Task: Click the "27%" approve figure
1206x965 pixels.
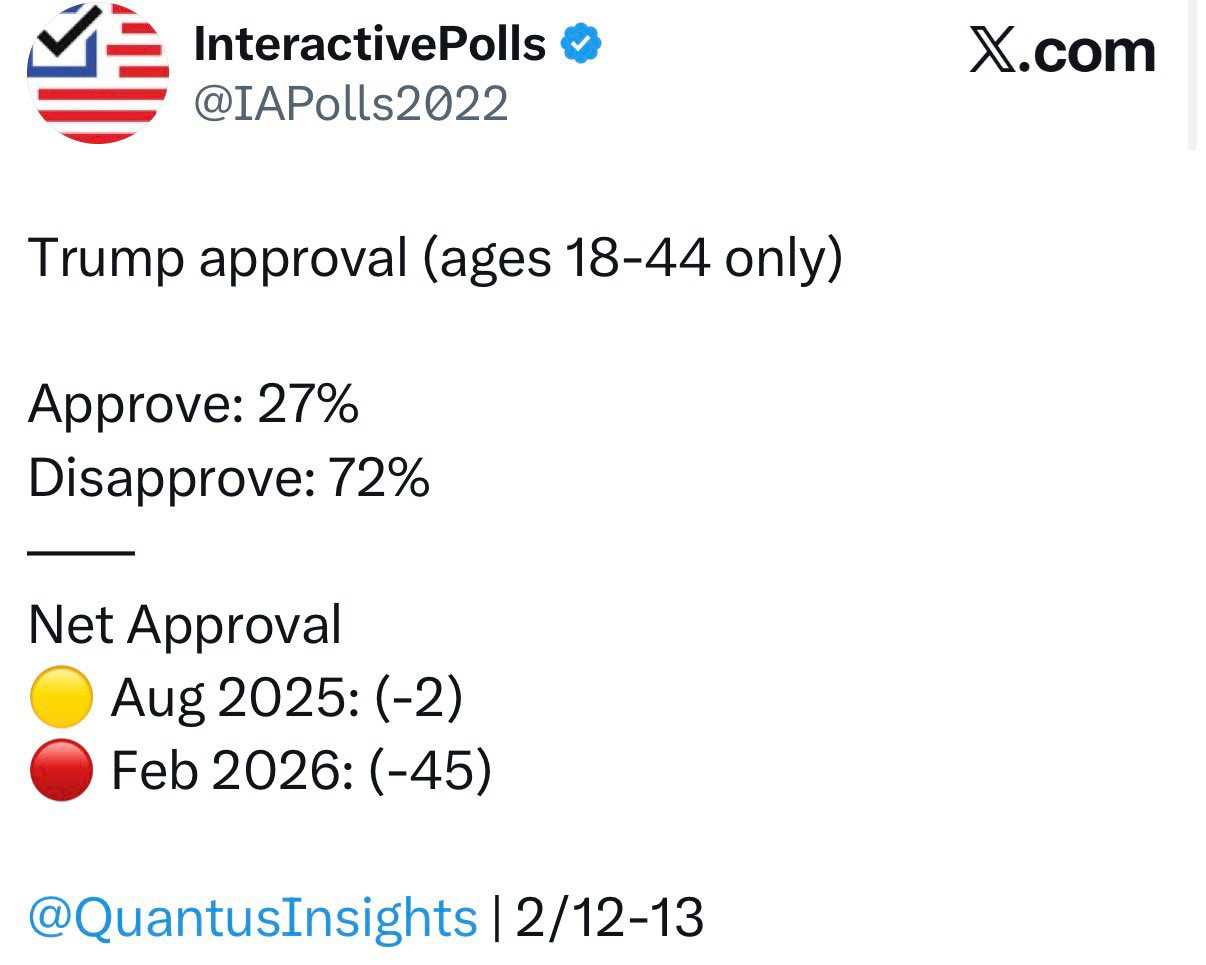Action: 308,405
